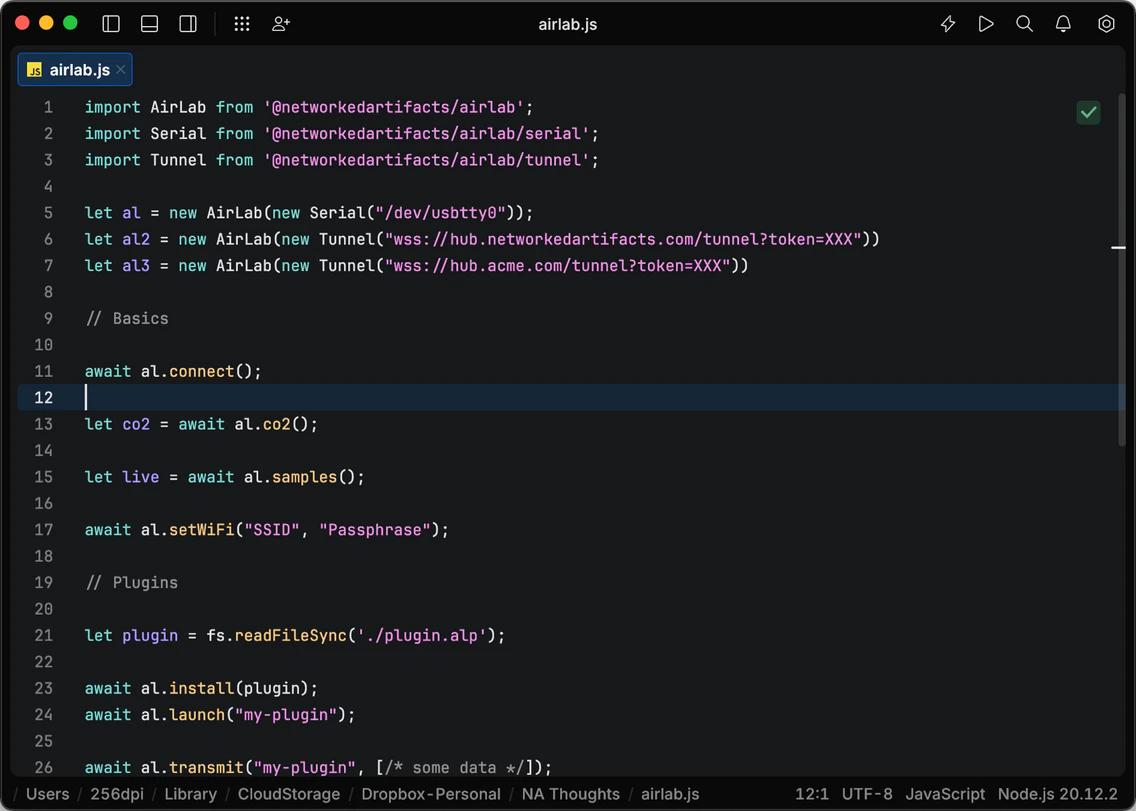This screenshot has height=811, width=1136.
Task: Click the green checkmark status indicator
Action: click(1088, 112)
